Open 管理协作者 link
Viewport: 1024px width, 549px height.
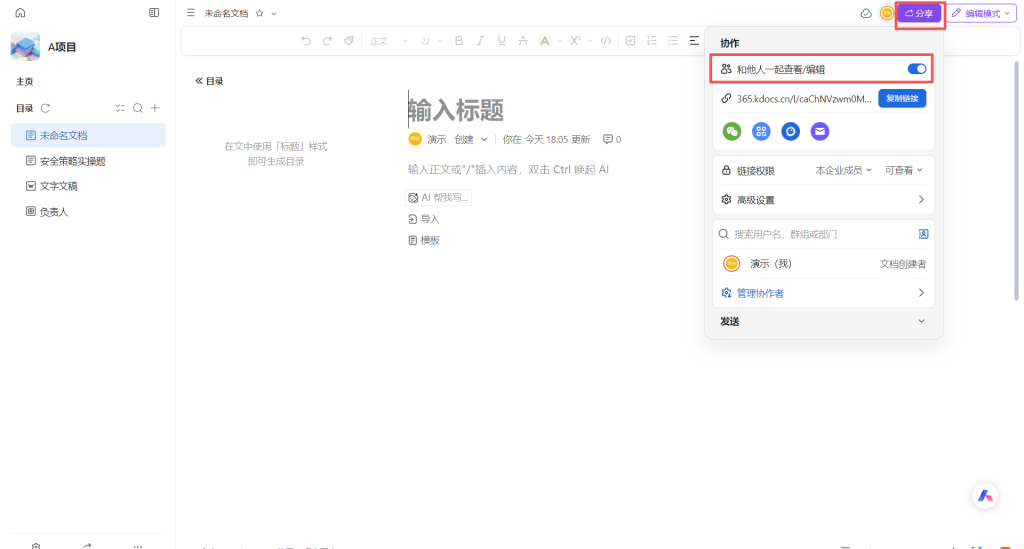(823, 293)
